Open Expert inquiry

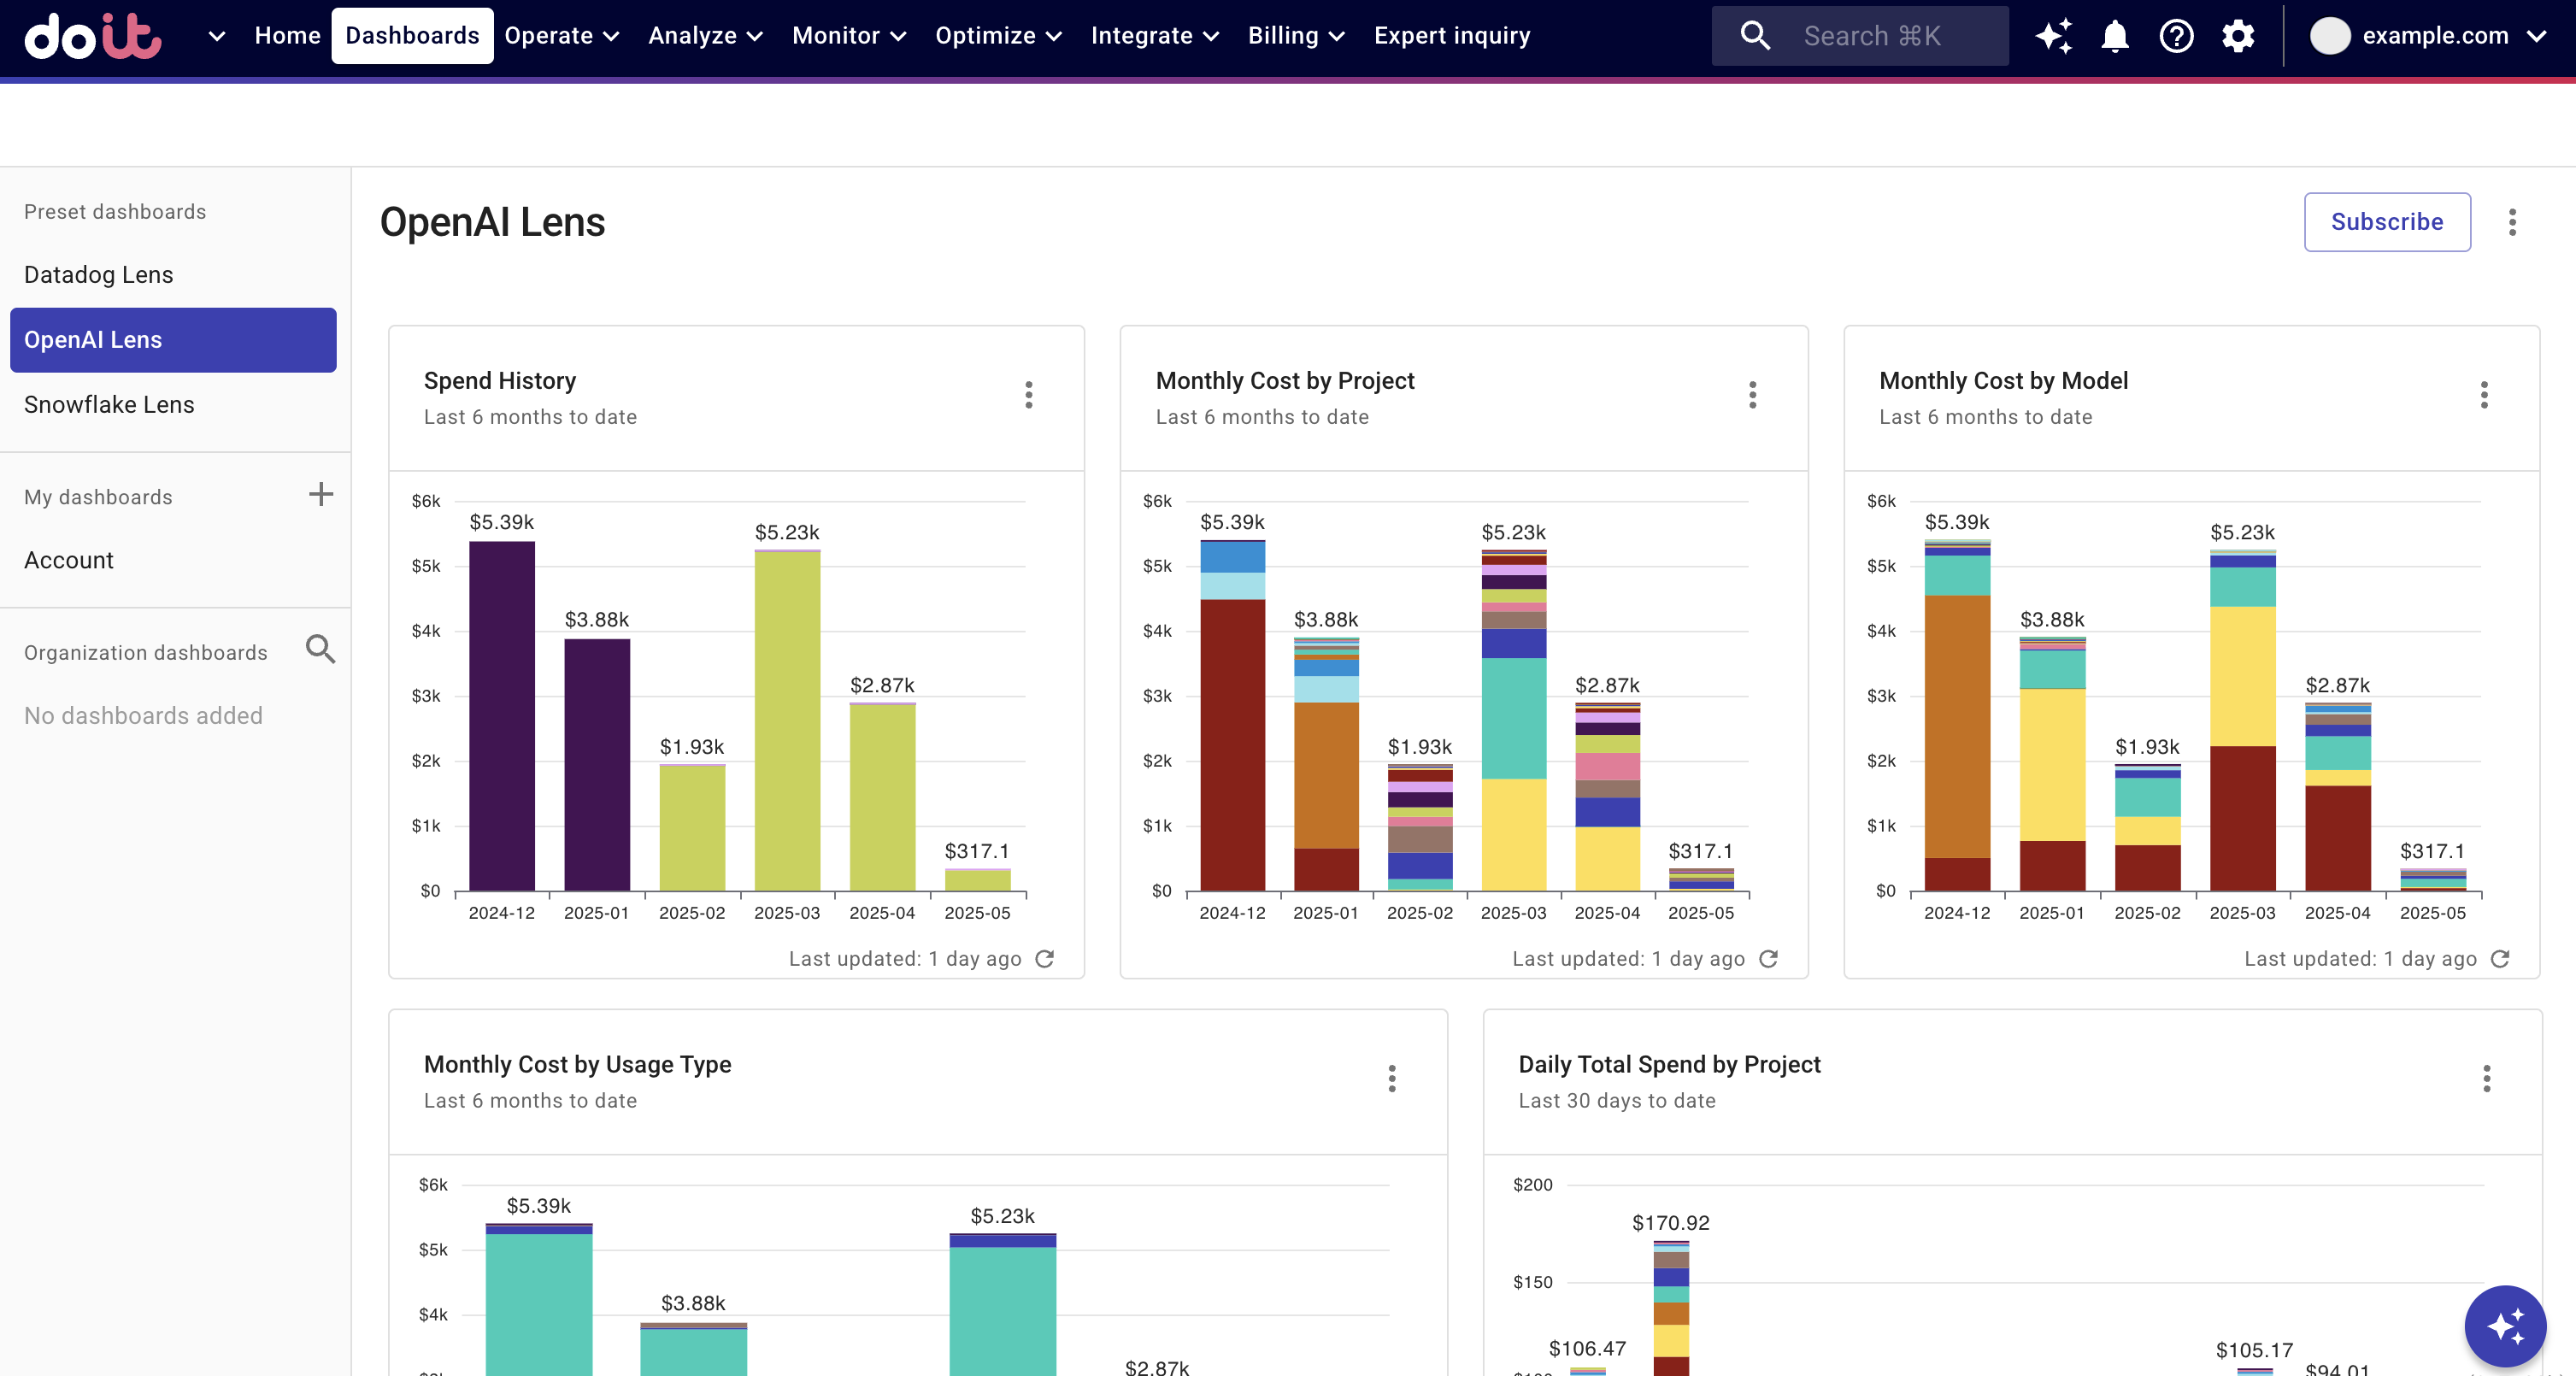(x=1451, y=36)
